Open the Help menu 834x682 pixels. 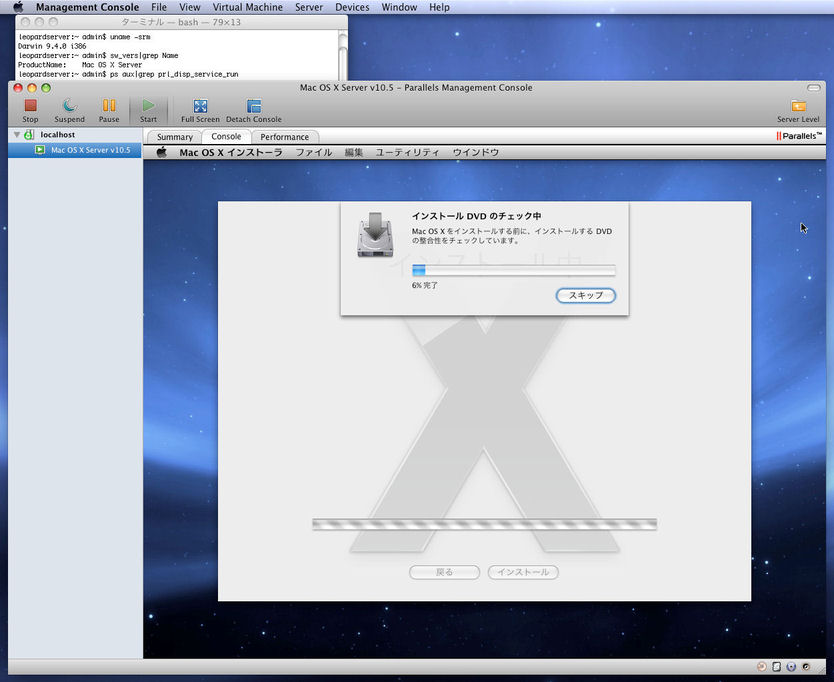click(x=439, y=7)
